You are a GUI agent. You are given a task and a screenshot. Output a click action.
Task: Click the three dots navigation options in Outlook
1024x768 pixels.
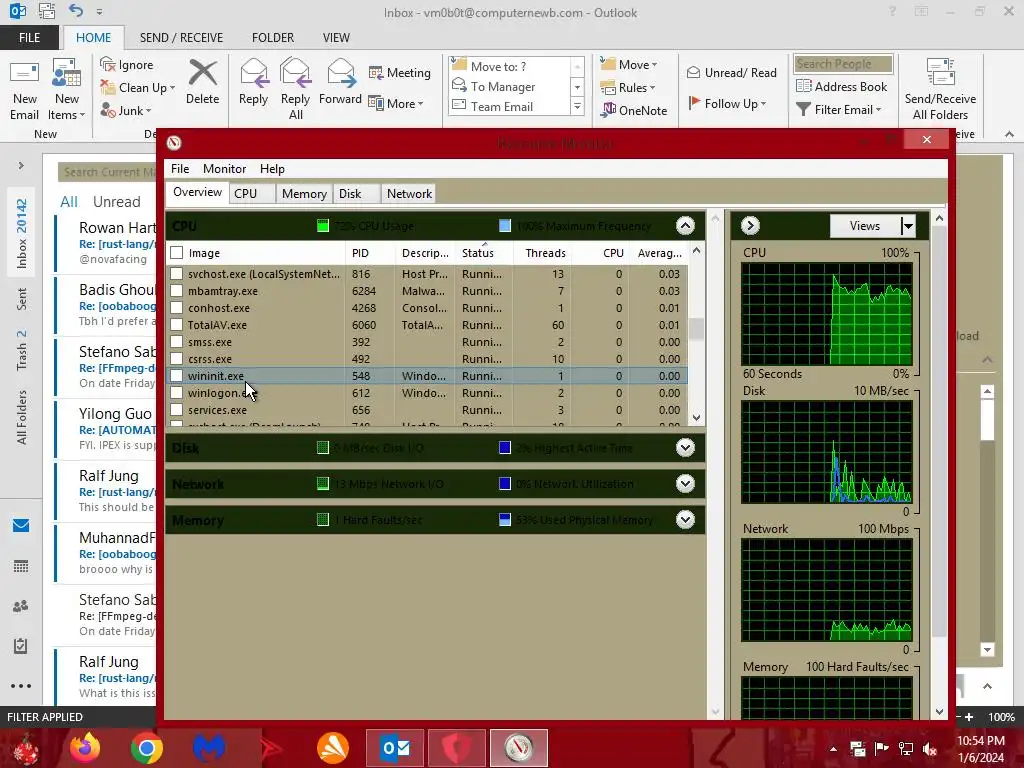[21, 686]
